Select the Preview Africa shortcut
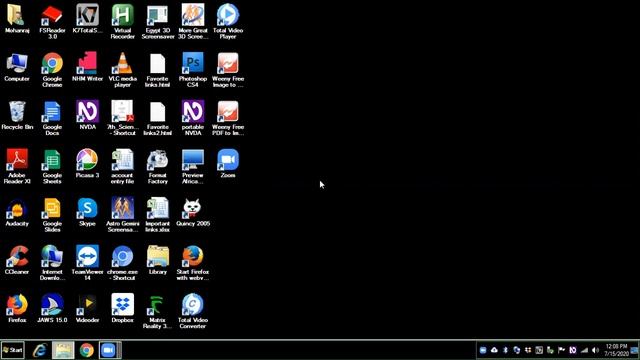Screen dimensions: 640x360 point(193,167)
